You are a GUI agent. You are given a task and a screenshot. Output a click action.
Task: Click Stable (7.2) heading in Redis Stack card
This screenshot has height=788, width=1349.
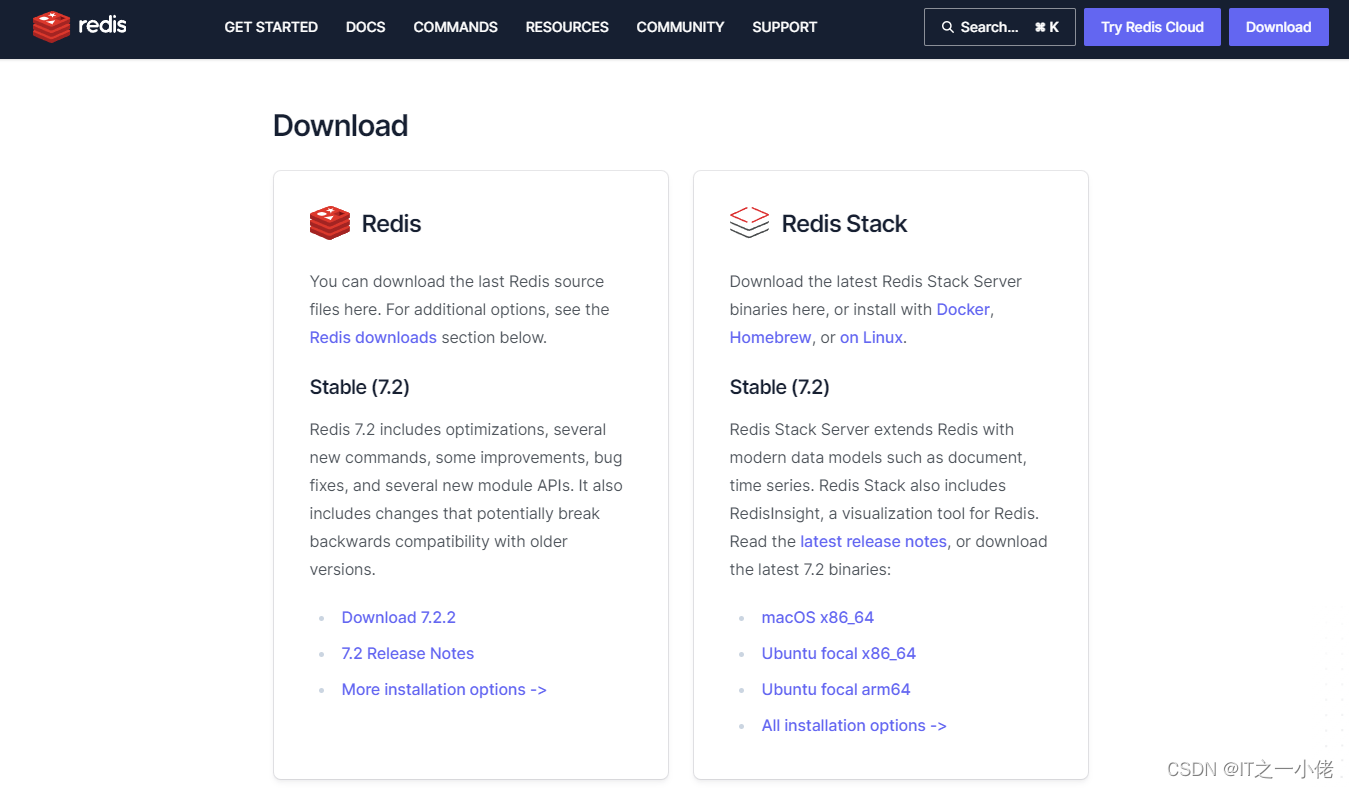780,387
